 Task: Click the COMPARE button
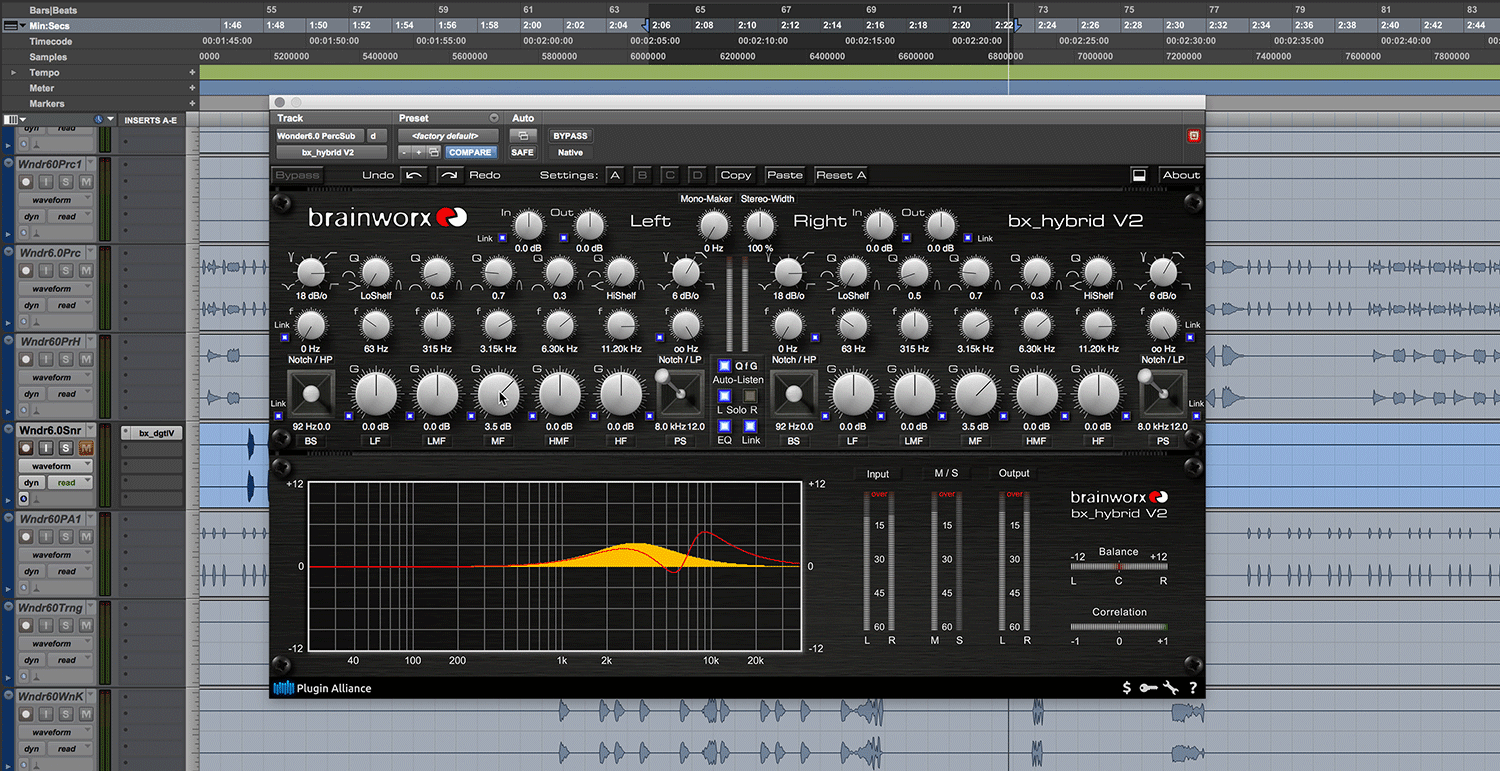point(470,152)
